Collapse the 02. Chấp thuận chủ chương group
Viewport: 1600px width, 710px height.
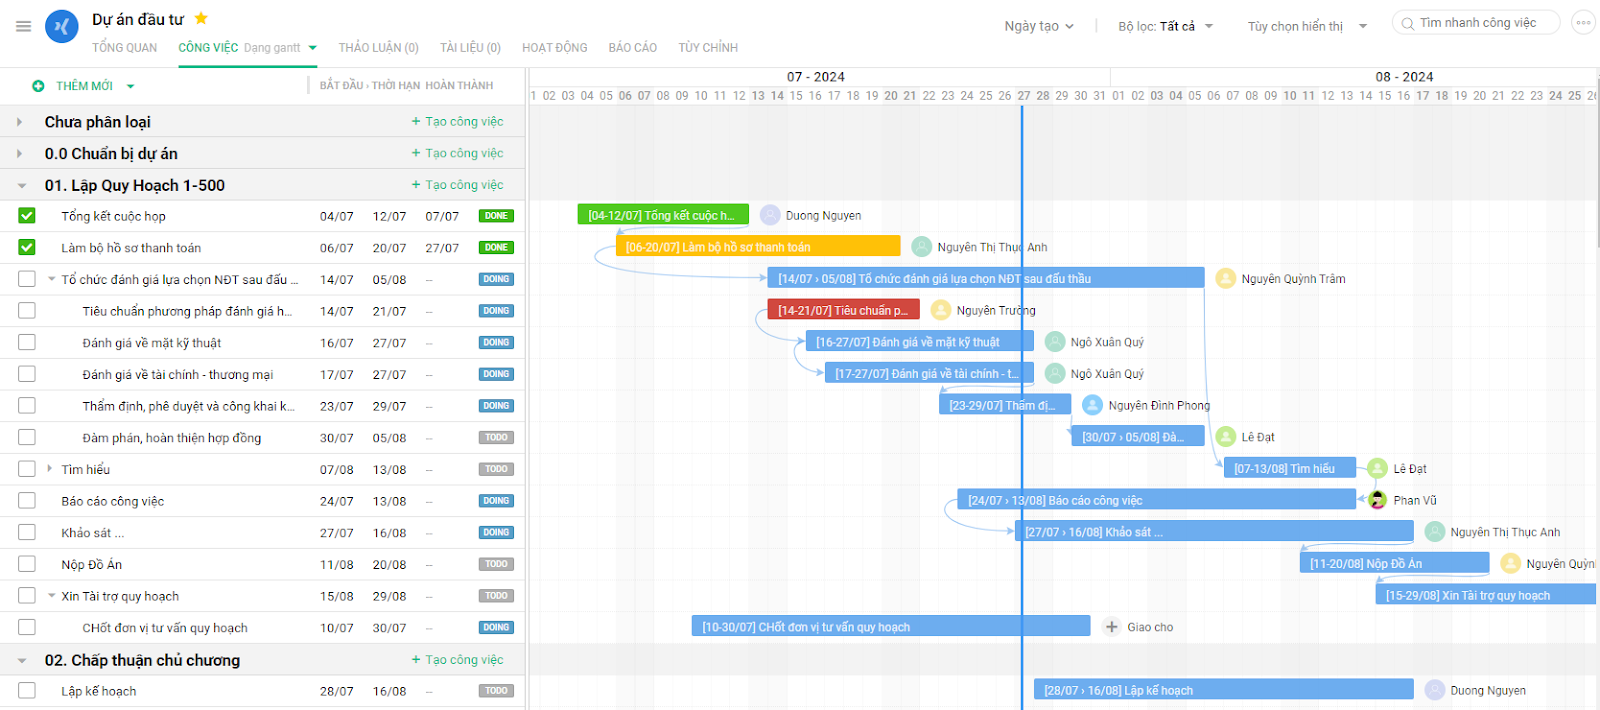pyautogui.click(x=22, y=661)
